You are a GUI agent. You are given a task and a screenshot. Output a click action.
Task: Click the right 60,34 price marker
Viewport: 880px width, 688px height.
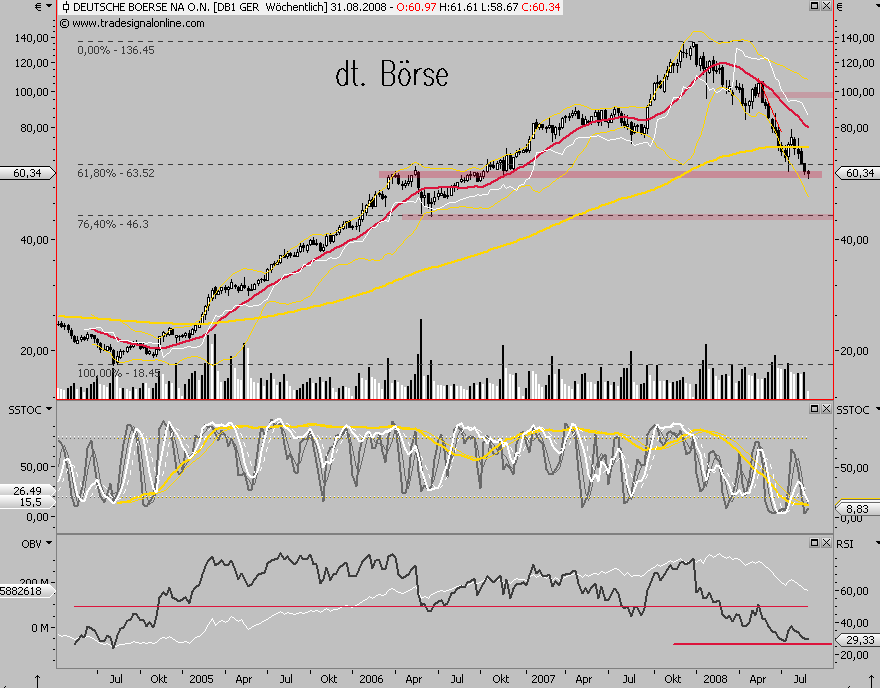pyautogui.click(x=859, y=173)
